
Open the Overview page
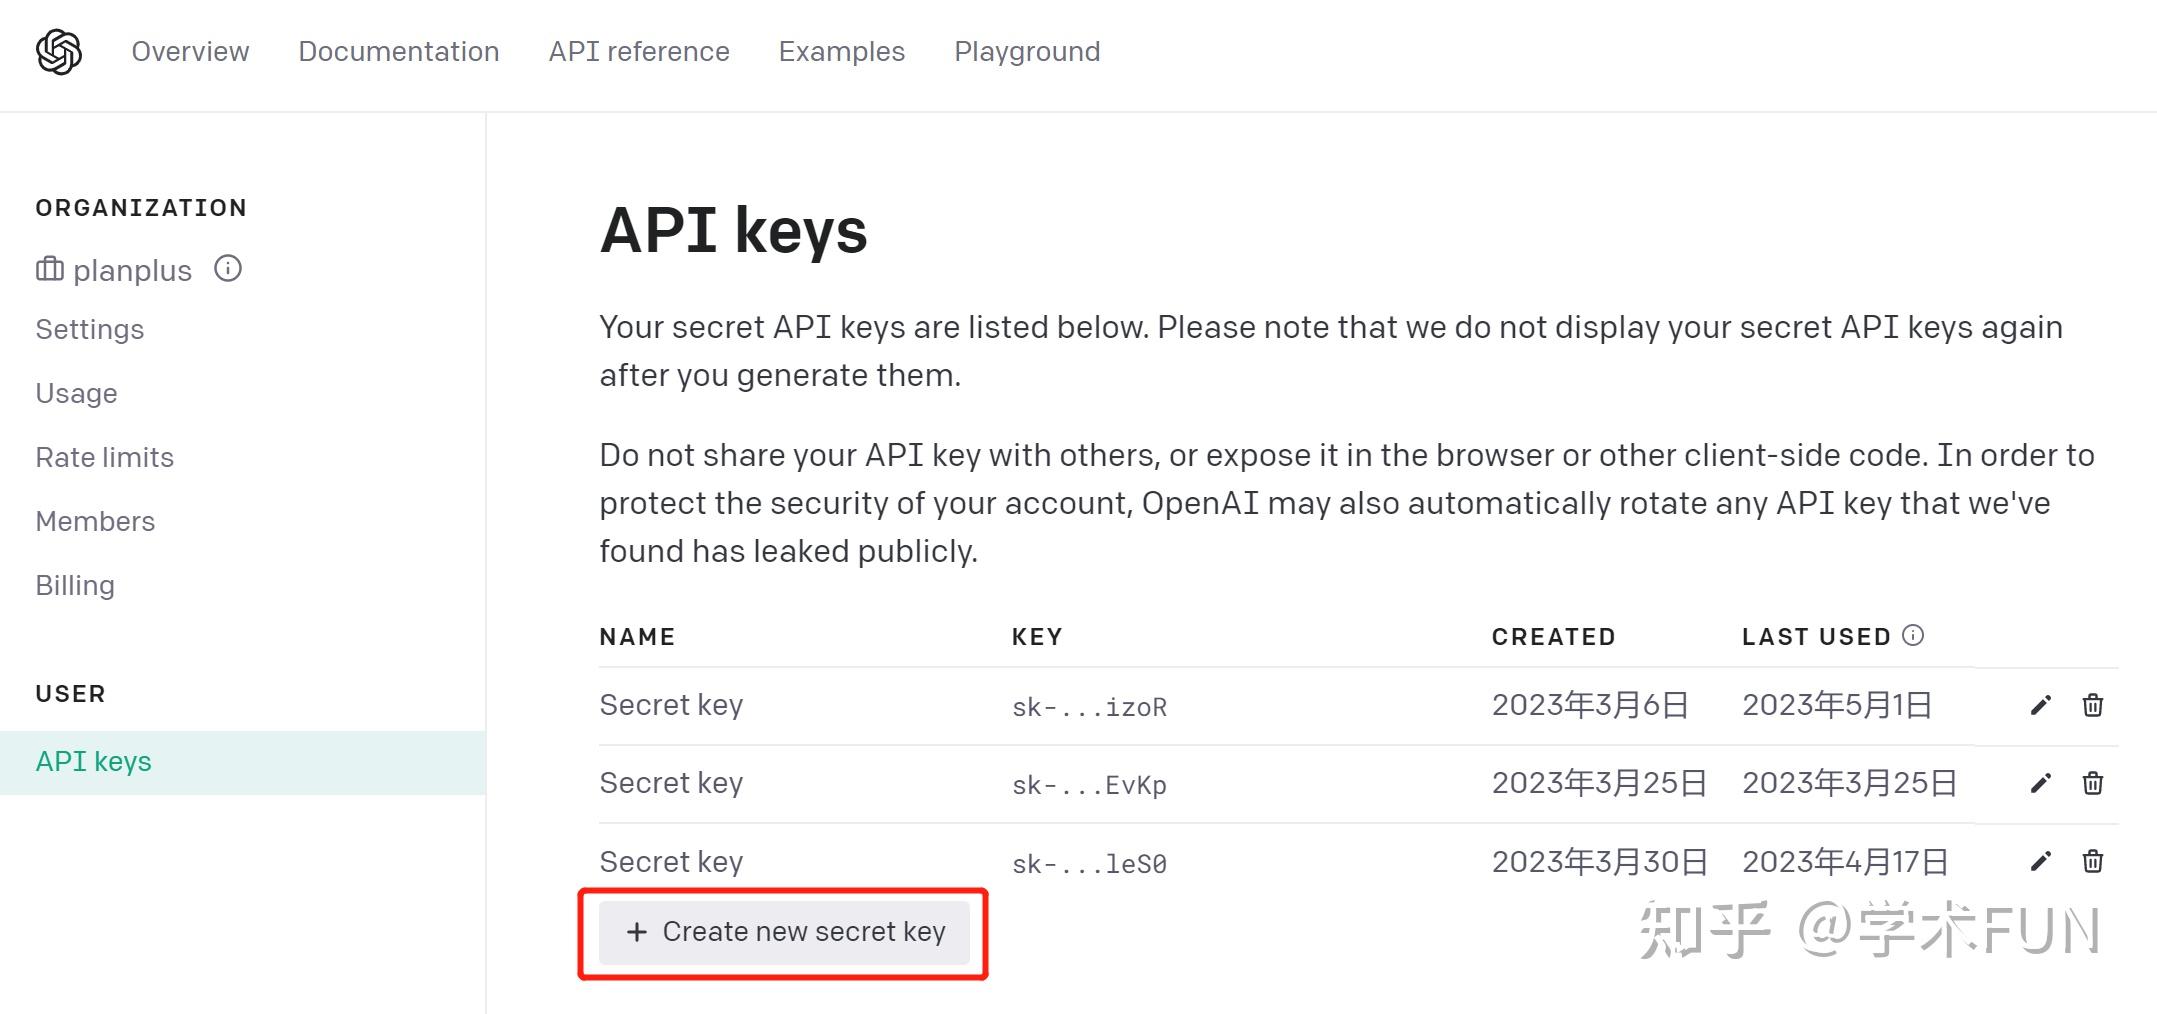(190, 52)
